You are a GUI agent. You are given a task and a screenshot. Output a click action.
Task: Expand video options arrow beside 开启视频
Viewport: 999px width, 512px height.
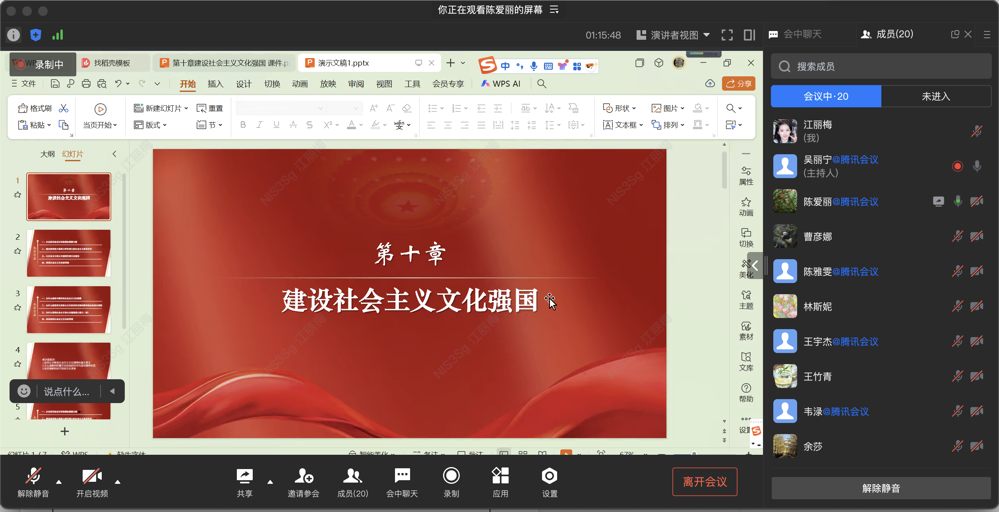click(x=118, y=482)
